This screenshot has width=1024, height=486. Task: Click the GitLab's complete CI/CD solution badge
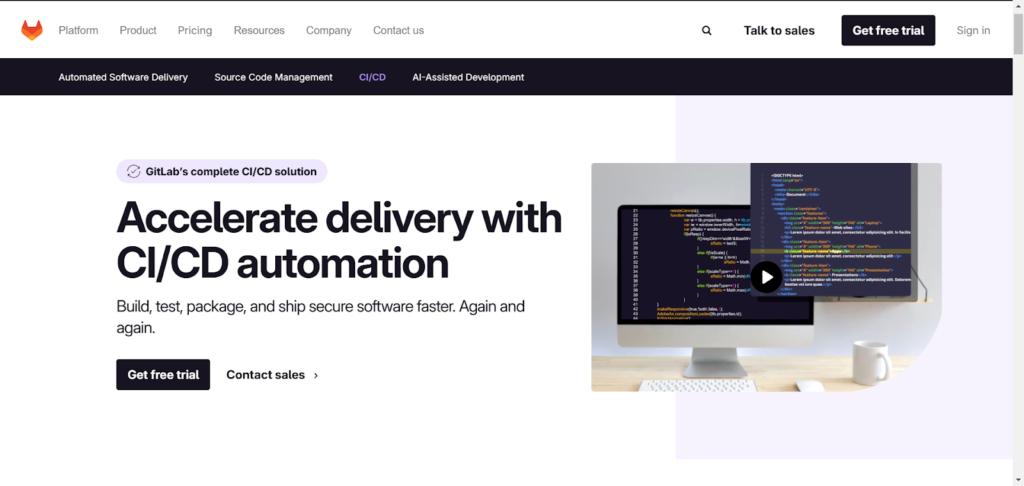tap(221, 171)
